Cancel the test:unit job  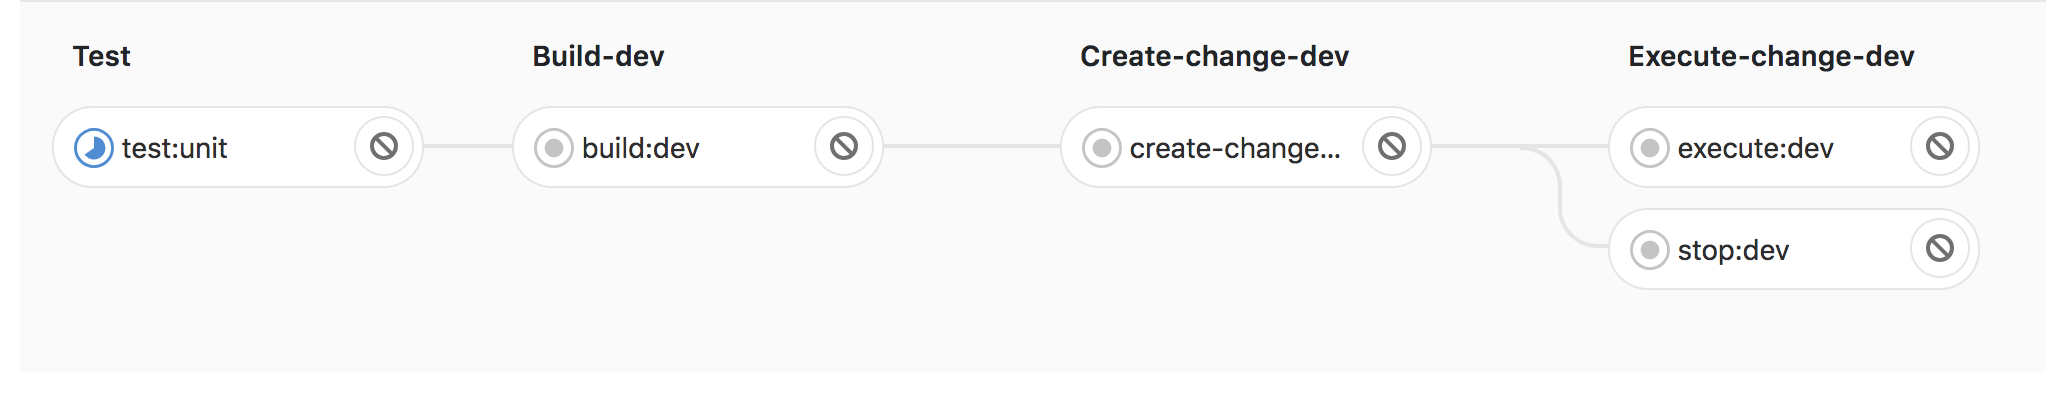pyautogui.click(x=384, y=147)
